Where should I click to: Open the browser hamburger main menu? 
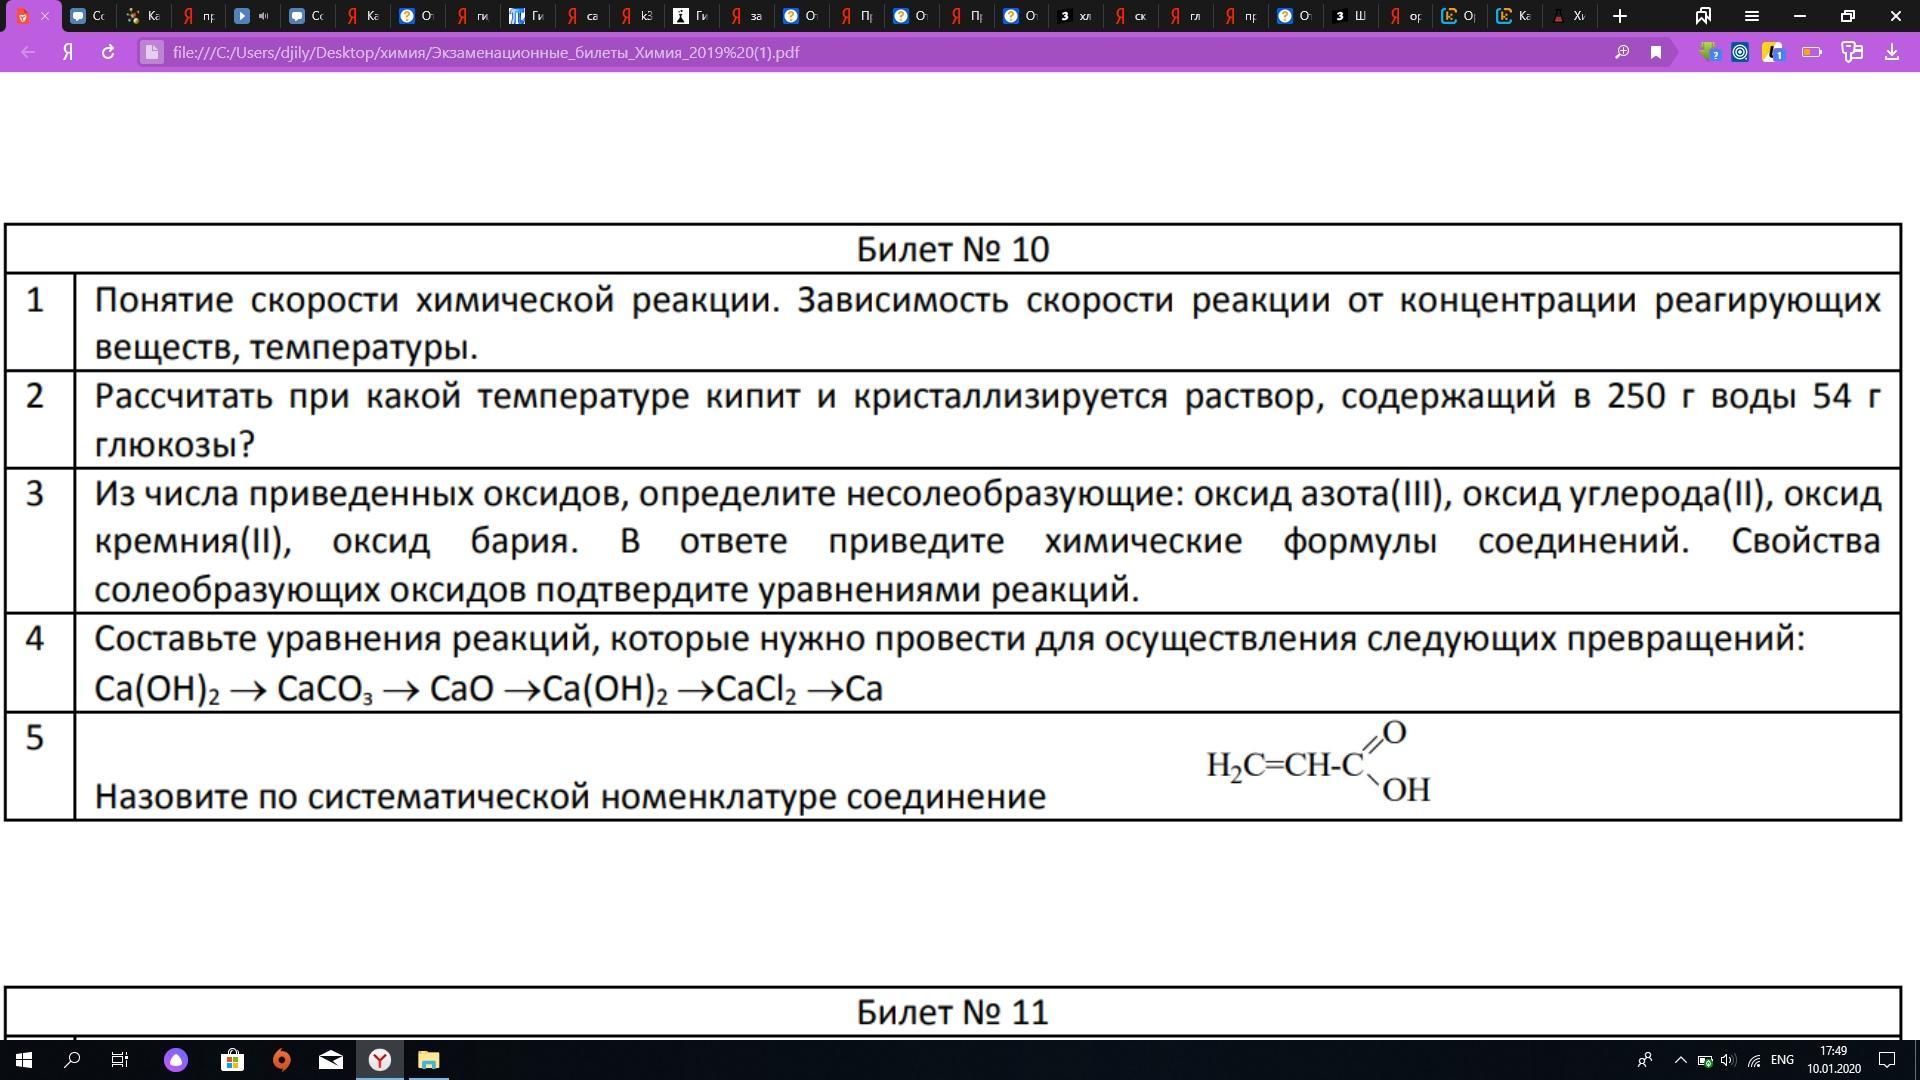1751,16
